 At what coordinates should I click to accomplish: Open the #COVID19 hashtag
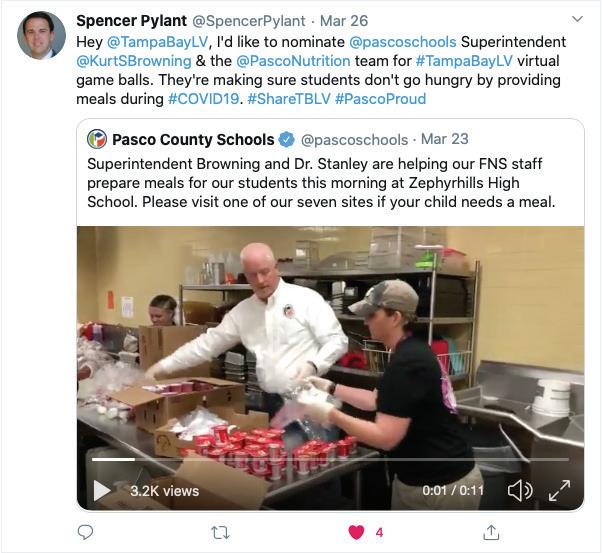point(204,99)
